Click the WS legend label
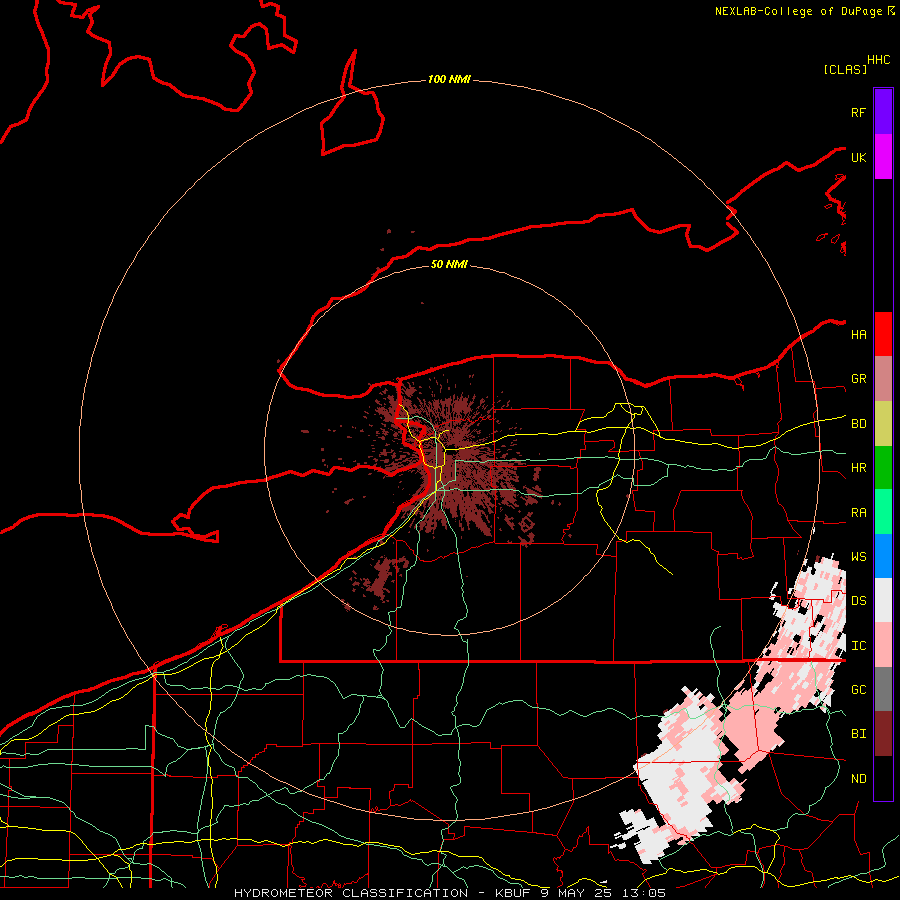This screenshot has height=900, width=900. pyautogui.click(x=858, y=557)
